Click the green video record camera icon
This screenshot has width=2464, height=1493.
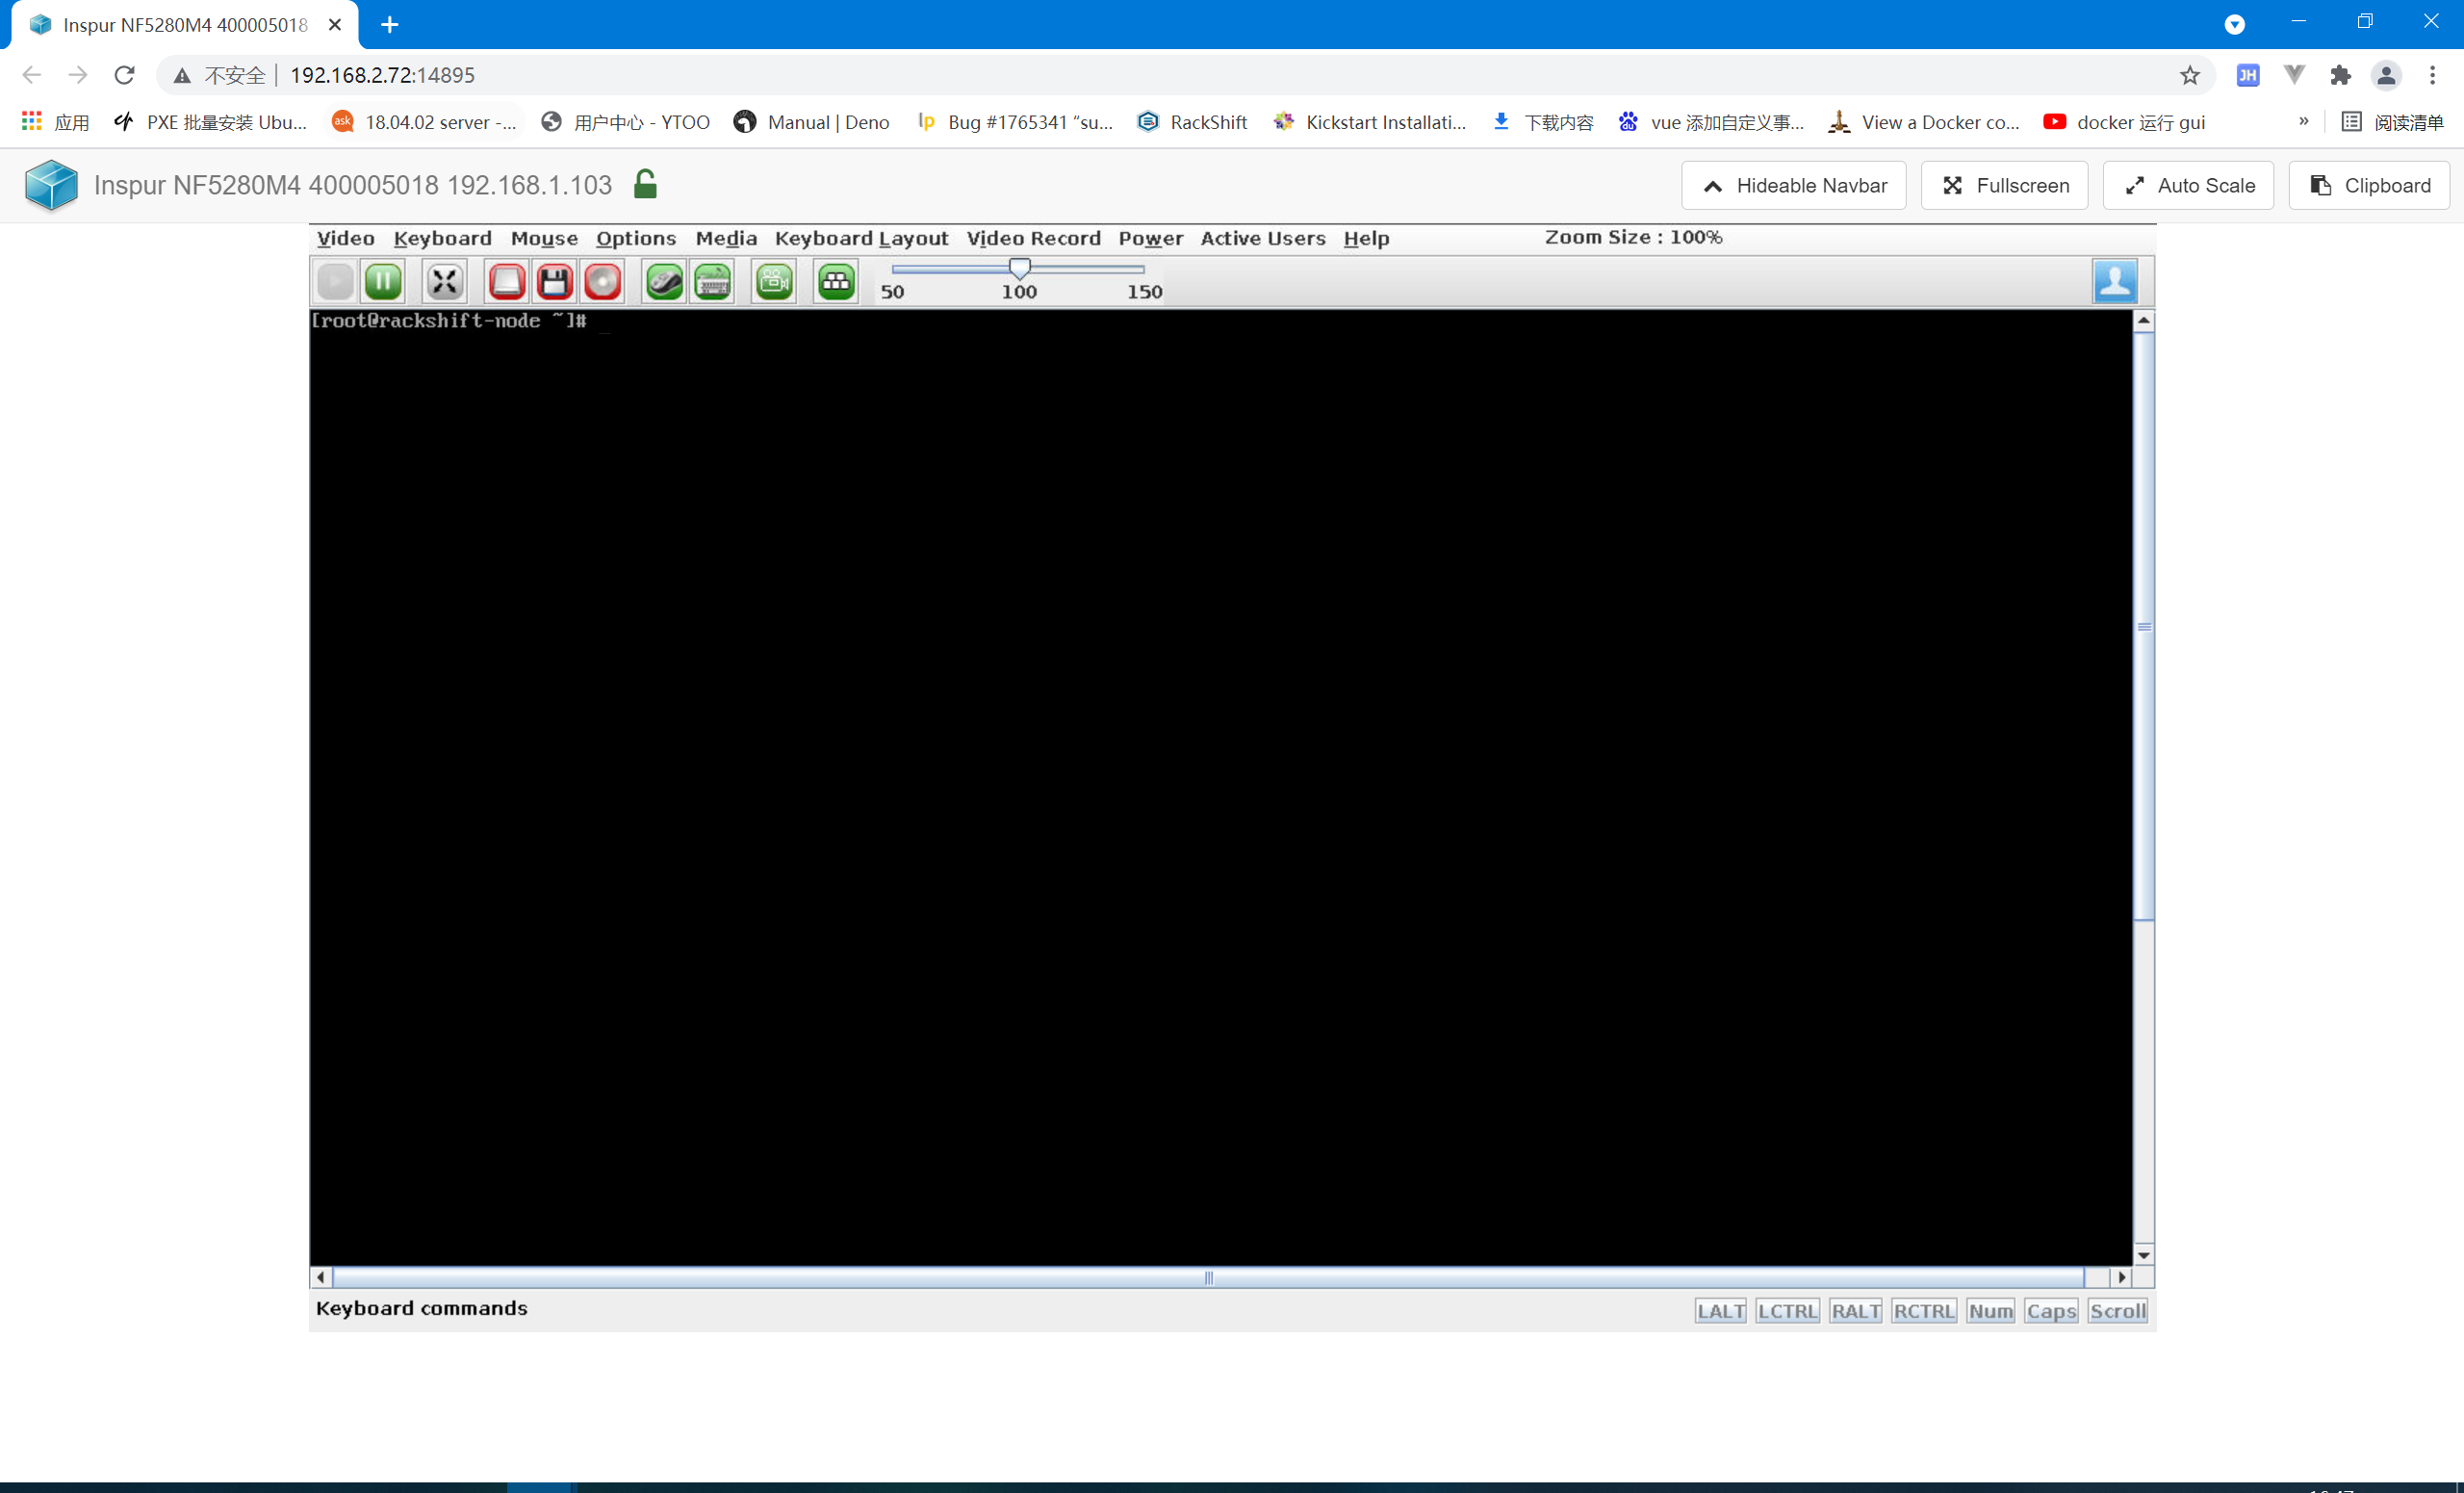tap(775, 282)
